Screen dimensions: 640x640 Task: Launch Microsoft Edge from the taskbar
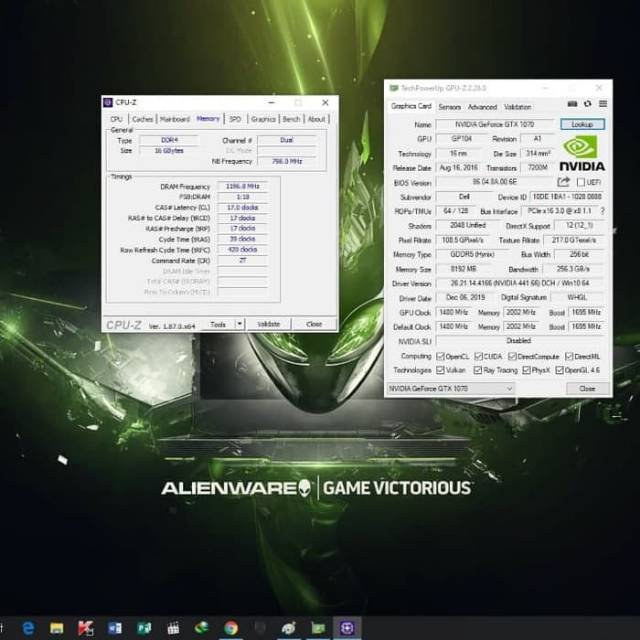pyautogui.click(x=28, y=628)
